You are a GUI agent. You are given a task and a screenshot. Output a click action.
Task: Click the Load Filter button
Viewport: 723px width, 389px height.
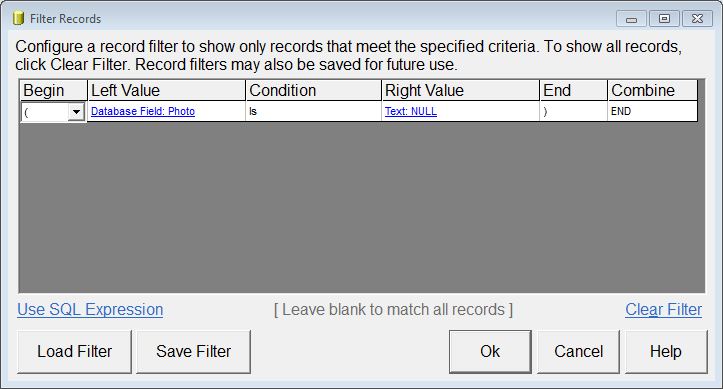[x=74, y=352]
